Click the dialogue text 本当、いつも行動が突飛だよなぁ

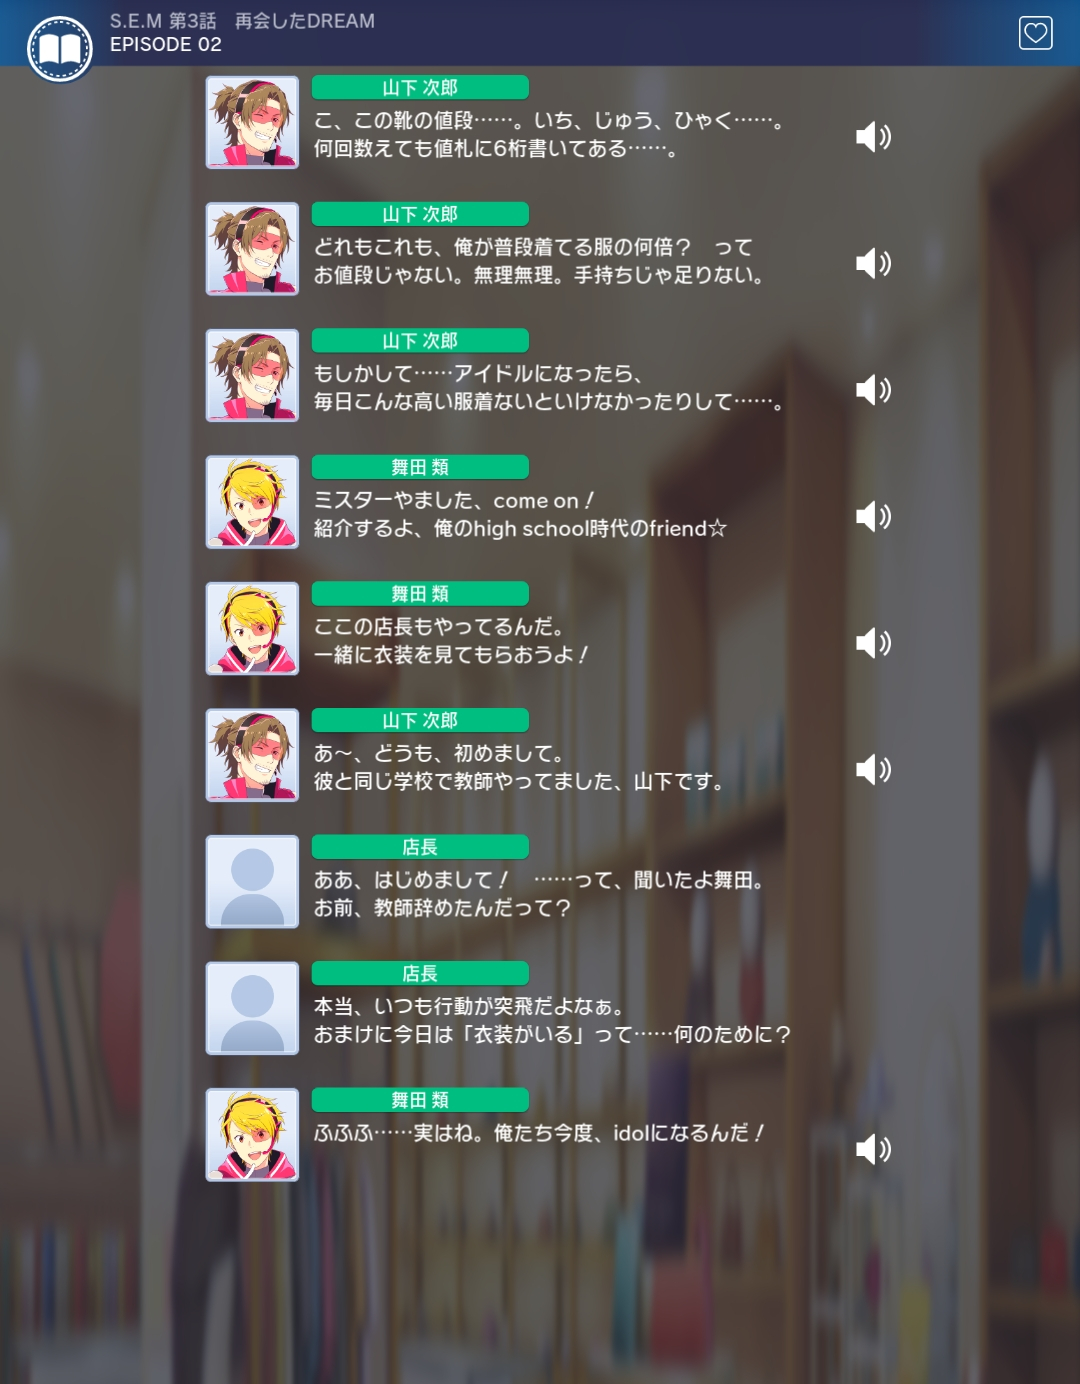(x=469, y=1006)
